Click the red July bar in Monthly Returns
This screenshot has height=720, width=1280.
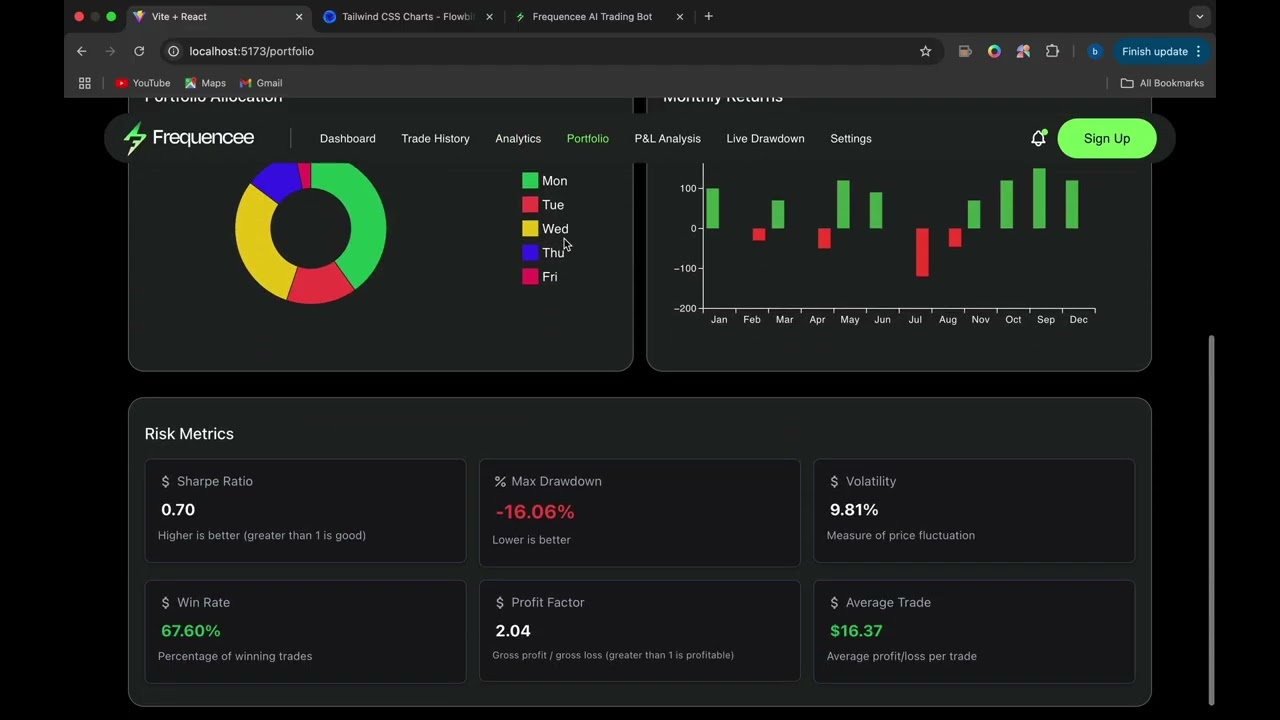point(922,252)
